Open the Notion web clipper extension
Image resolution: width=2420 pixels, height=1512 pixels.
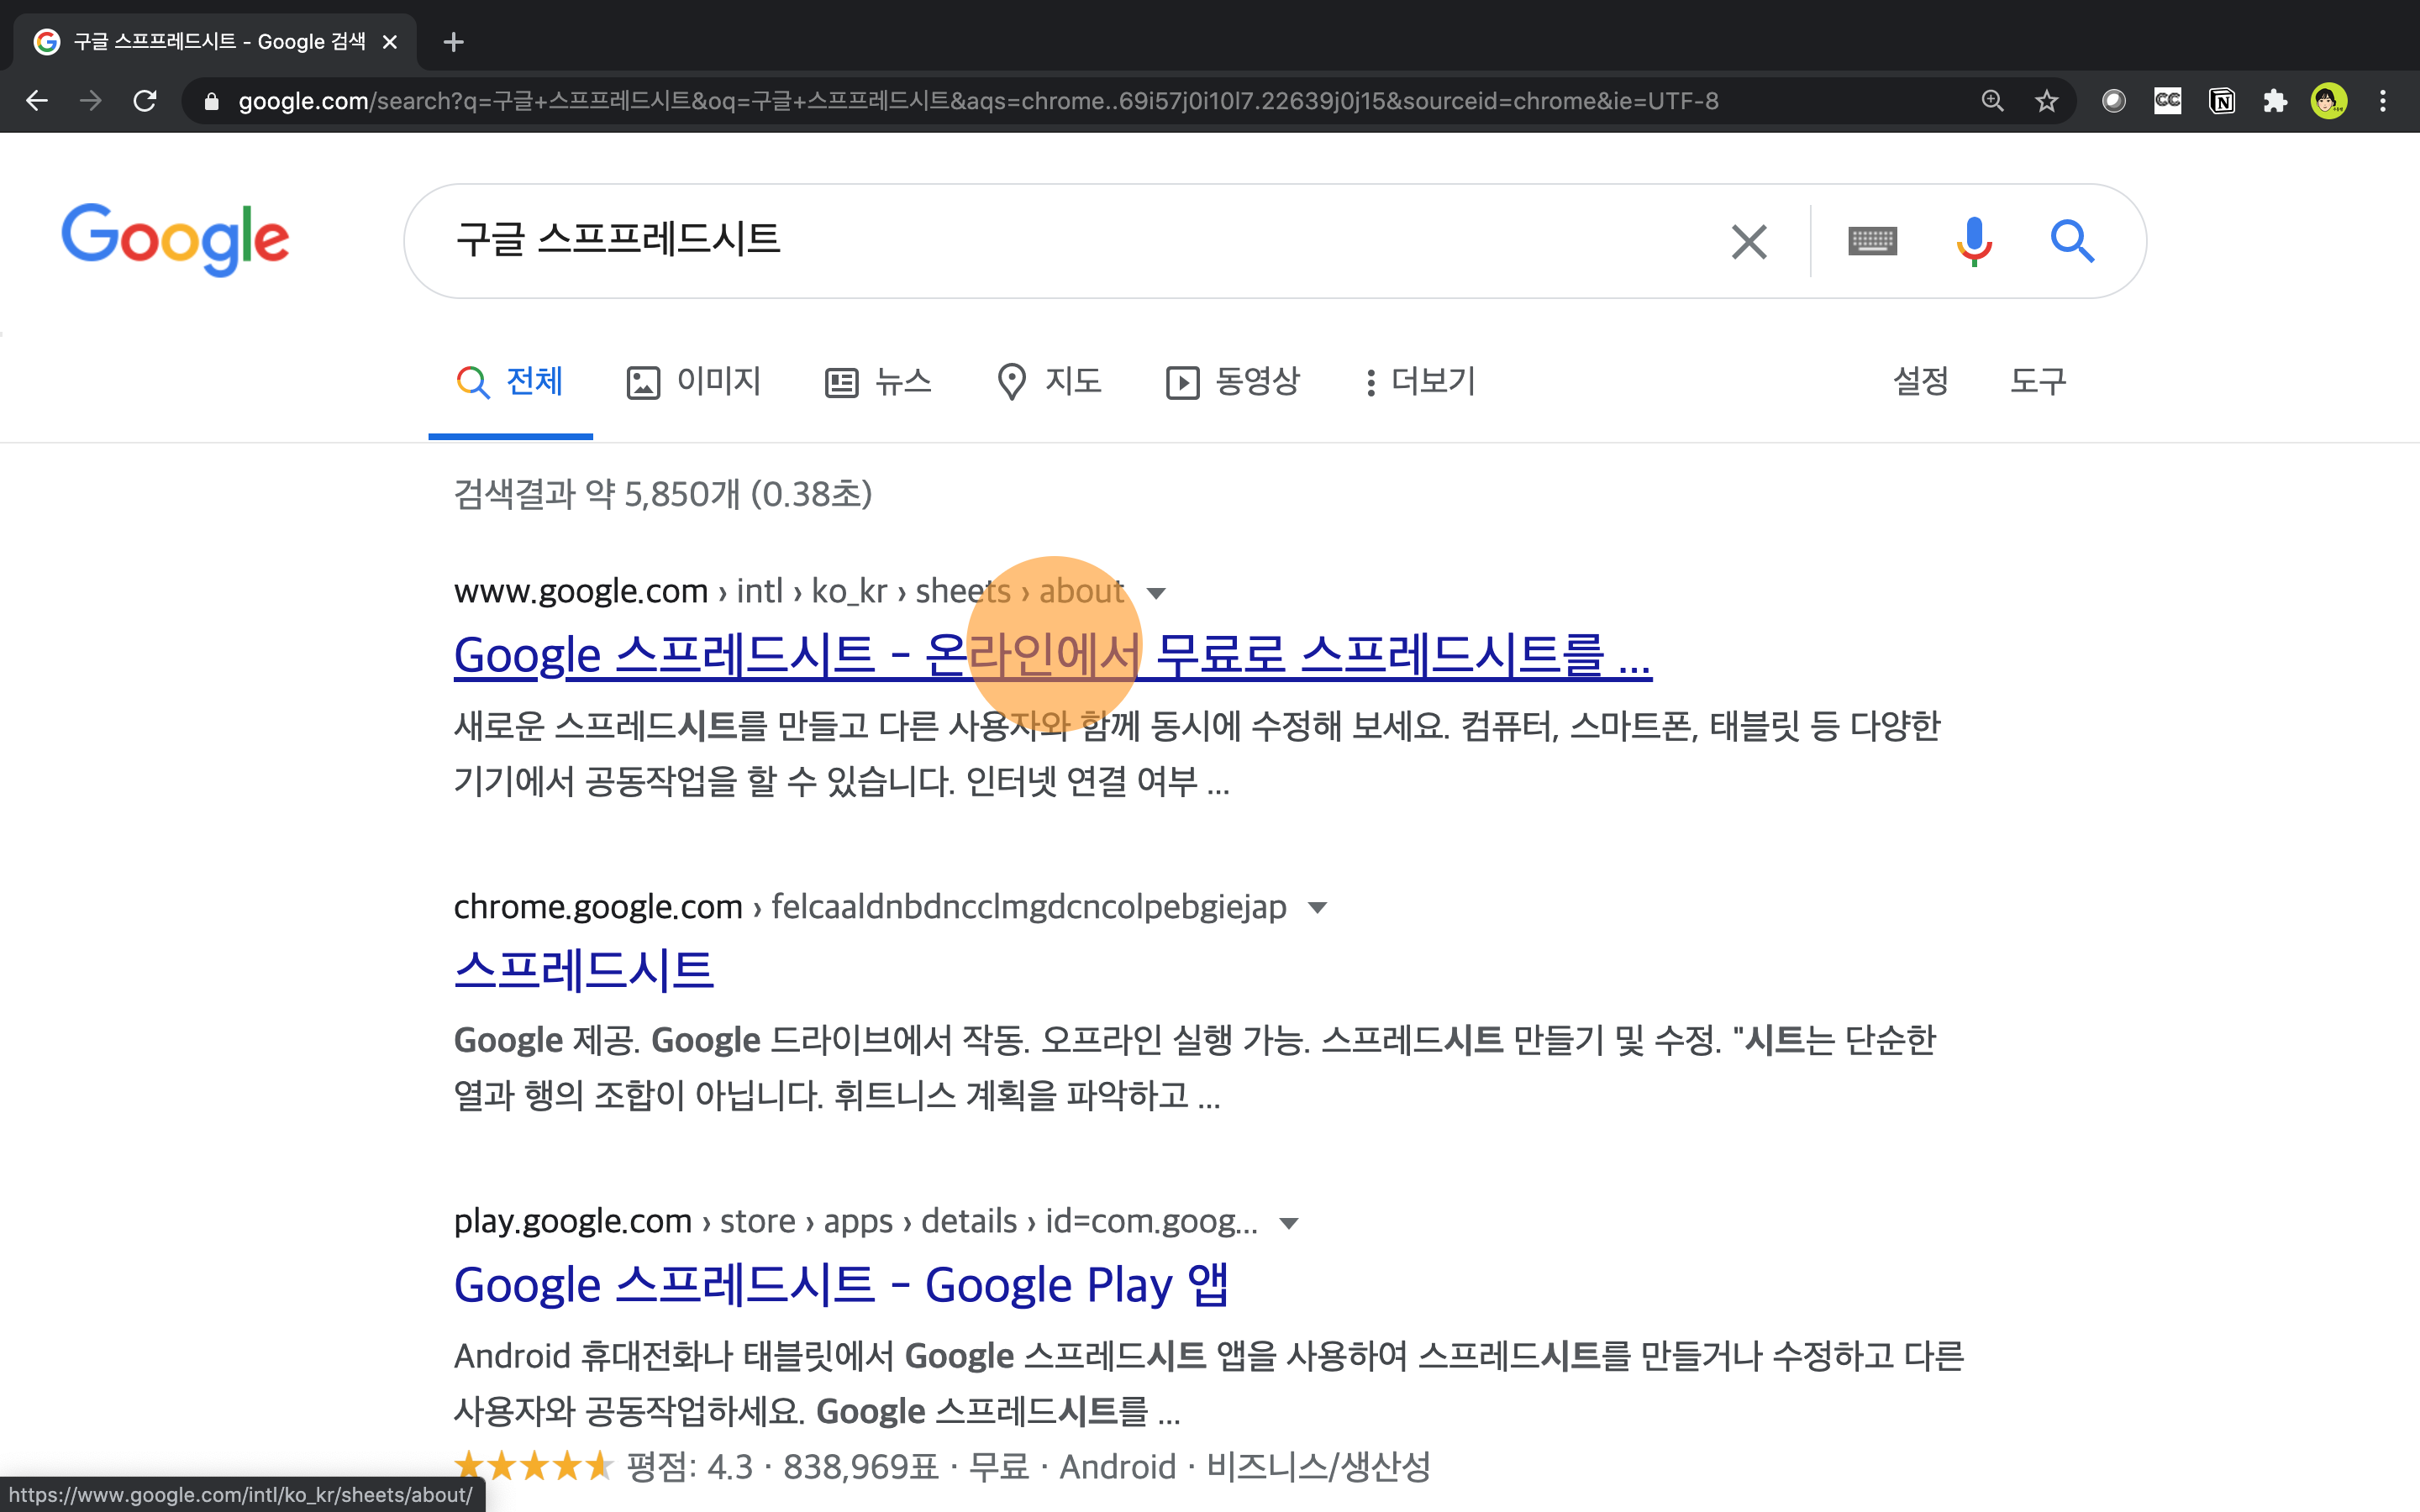2221,101
